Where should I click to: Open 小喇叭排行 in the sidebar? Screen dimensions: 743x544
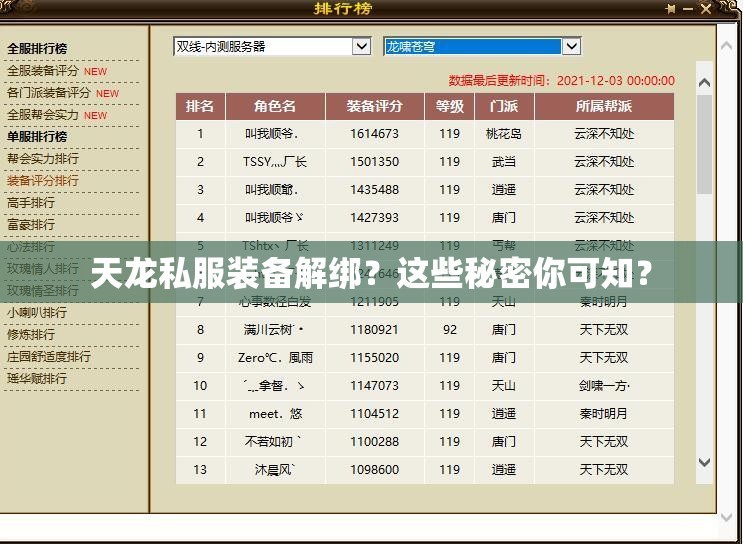[37, 312]
